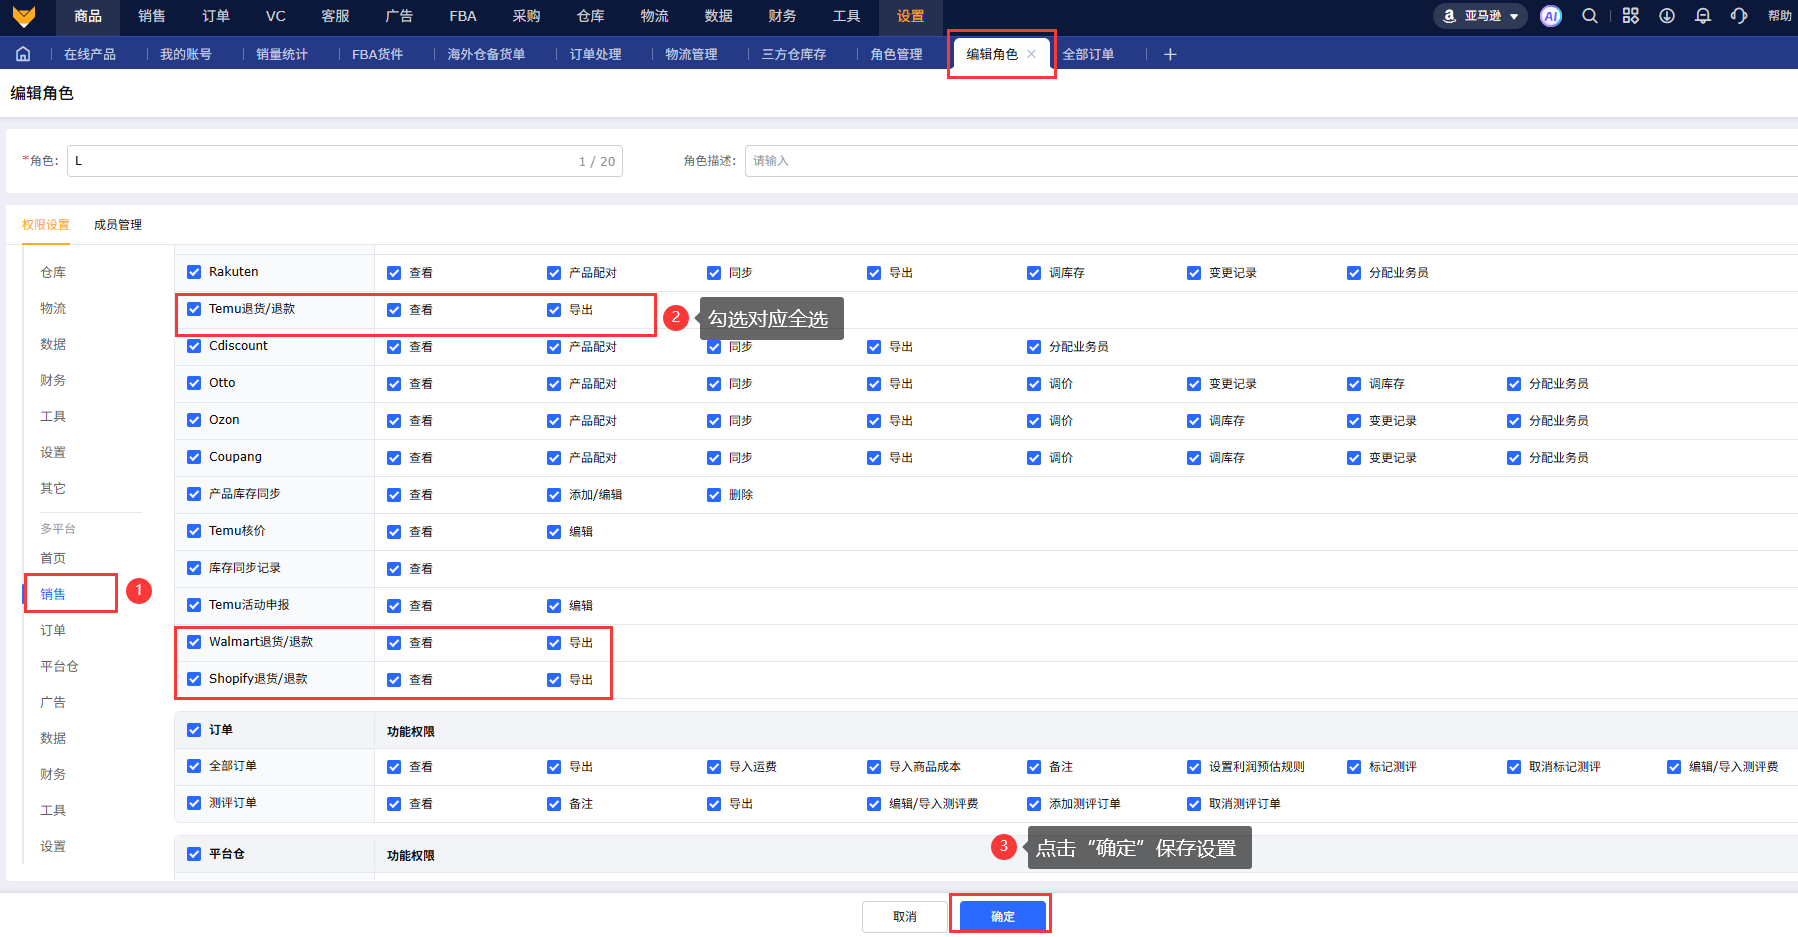This screenshot has height=937, width=1798.
Task: Toggle the Shopify退货/退款 查看 checkbox
Action: click(394, 680)
